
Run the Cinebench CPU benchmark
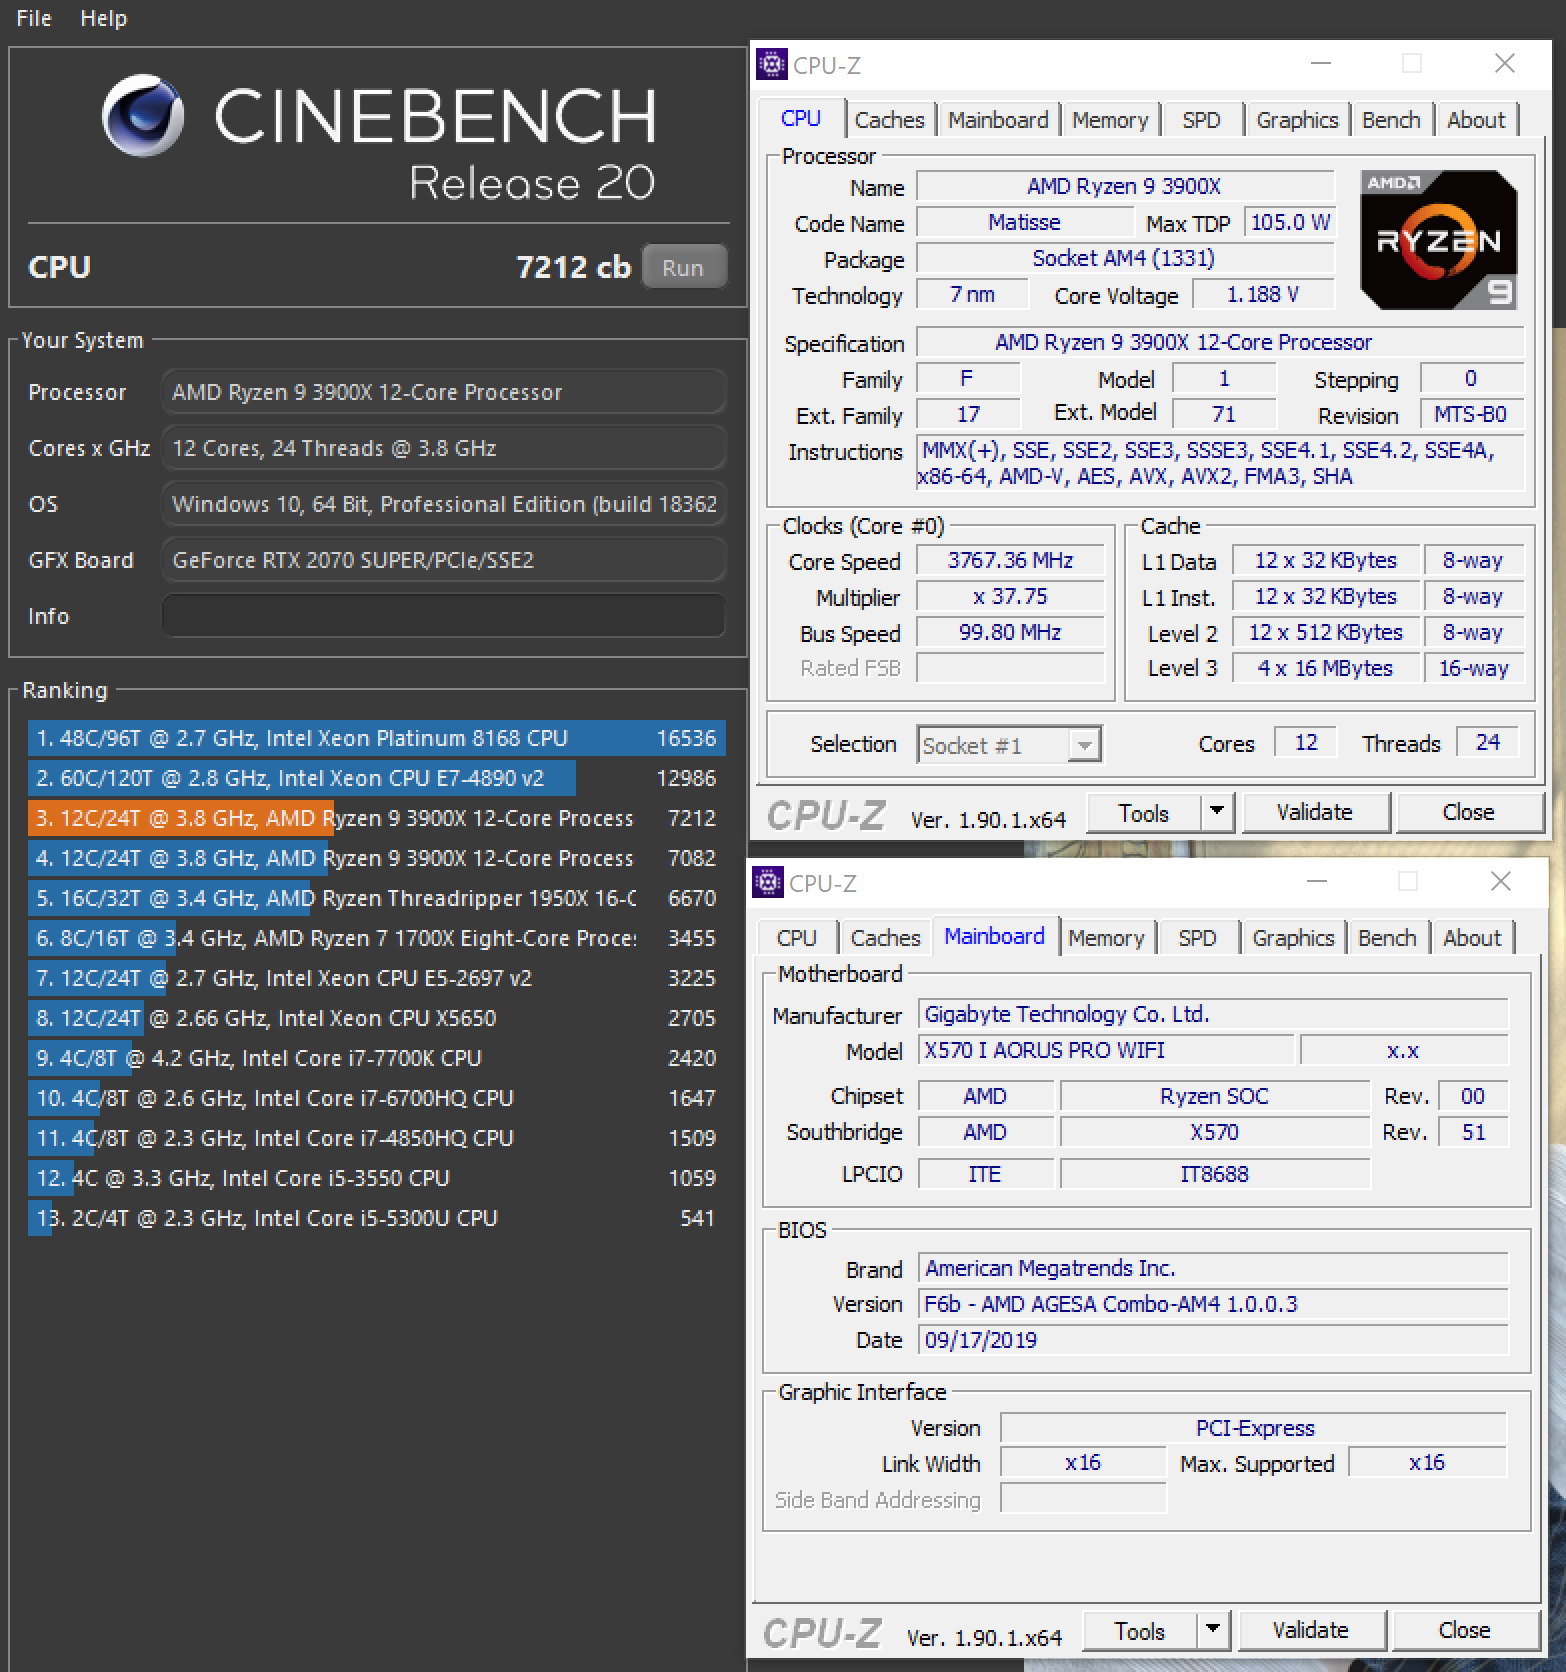point(683,267)
